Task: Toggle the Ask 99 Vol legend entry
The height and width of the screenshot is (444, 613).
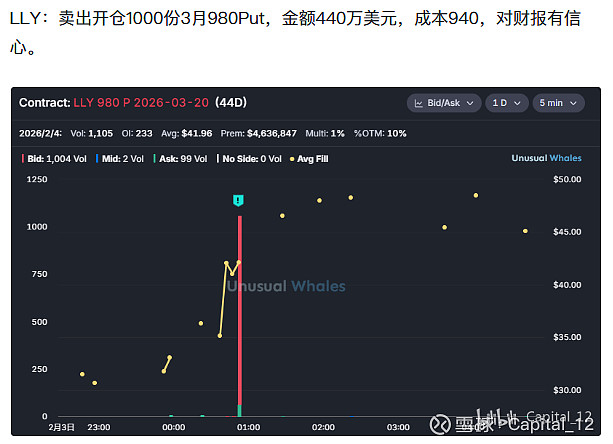Action: (180, 159)
